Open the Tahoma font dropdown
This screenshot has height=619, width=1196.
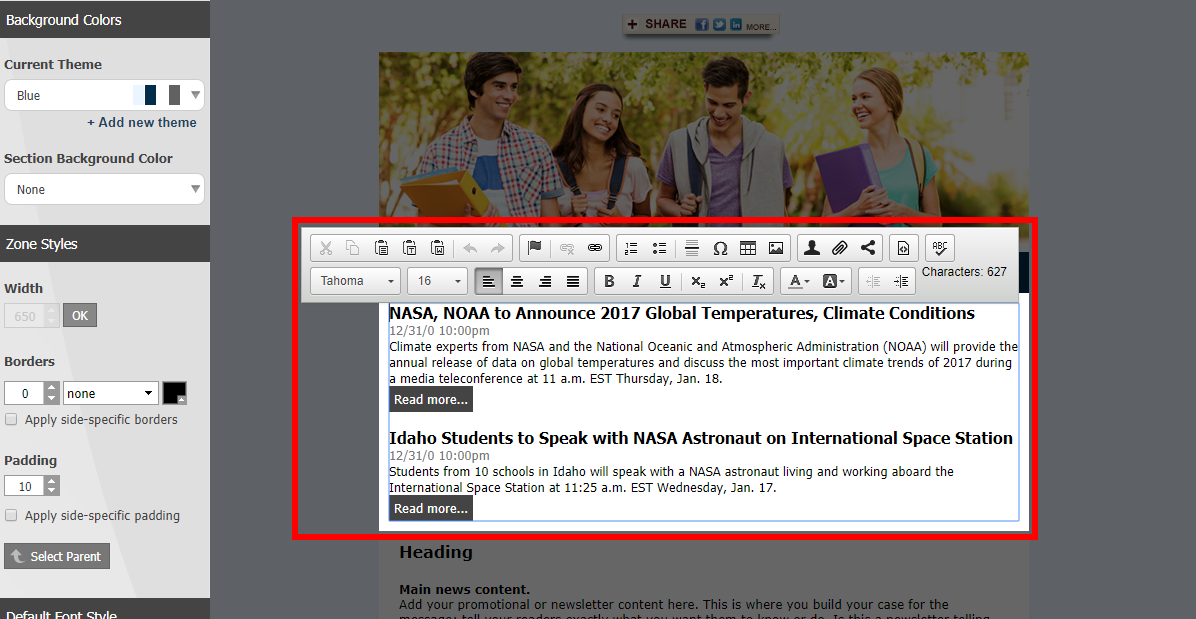[x=355, y=281]
